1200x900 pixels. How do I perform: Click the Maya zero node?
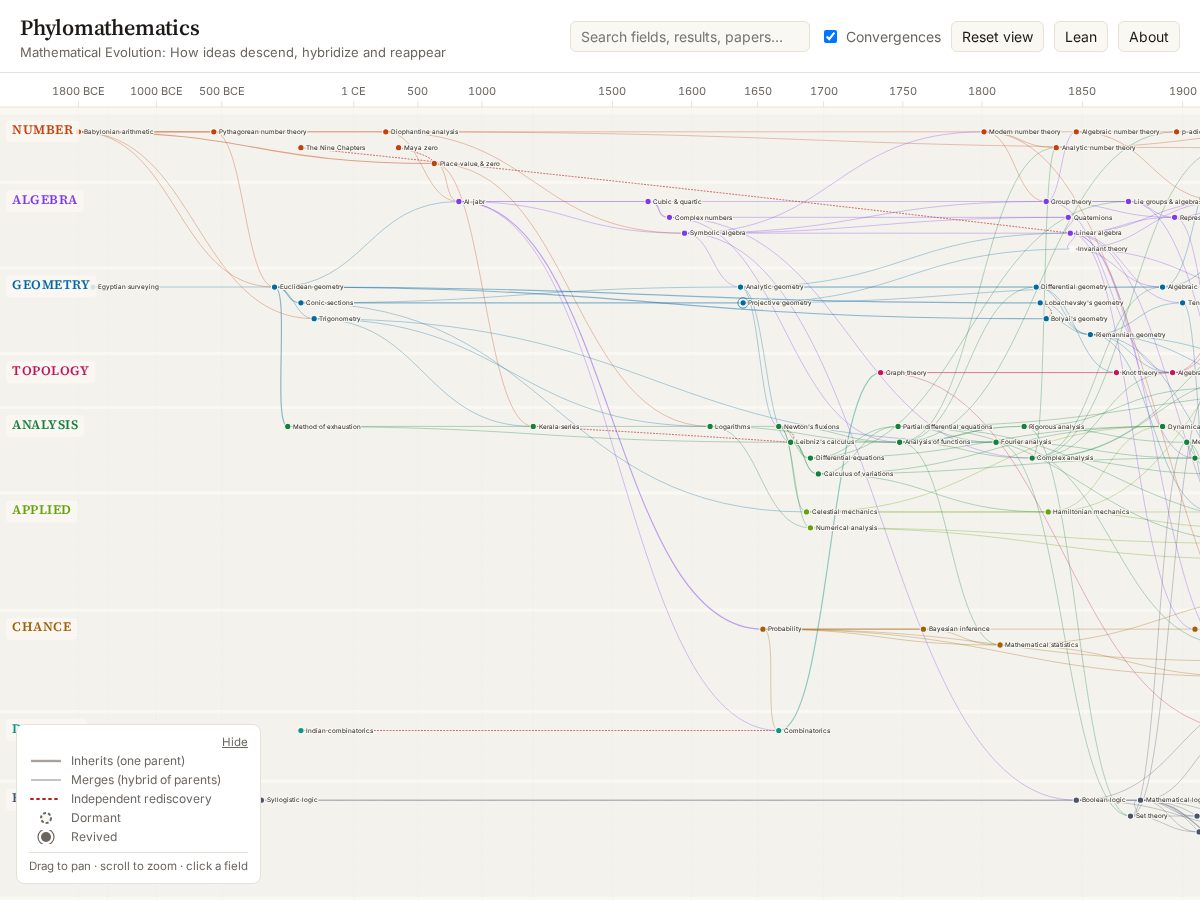coord(399,148)
